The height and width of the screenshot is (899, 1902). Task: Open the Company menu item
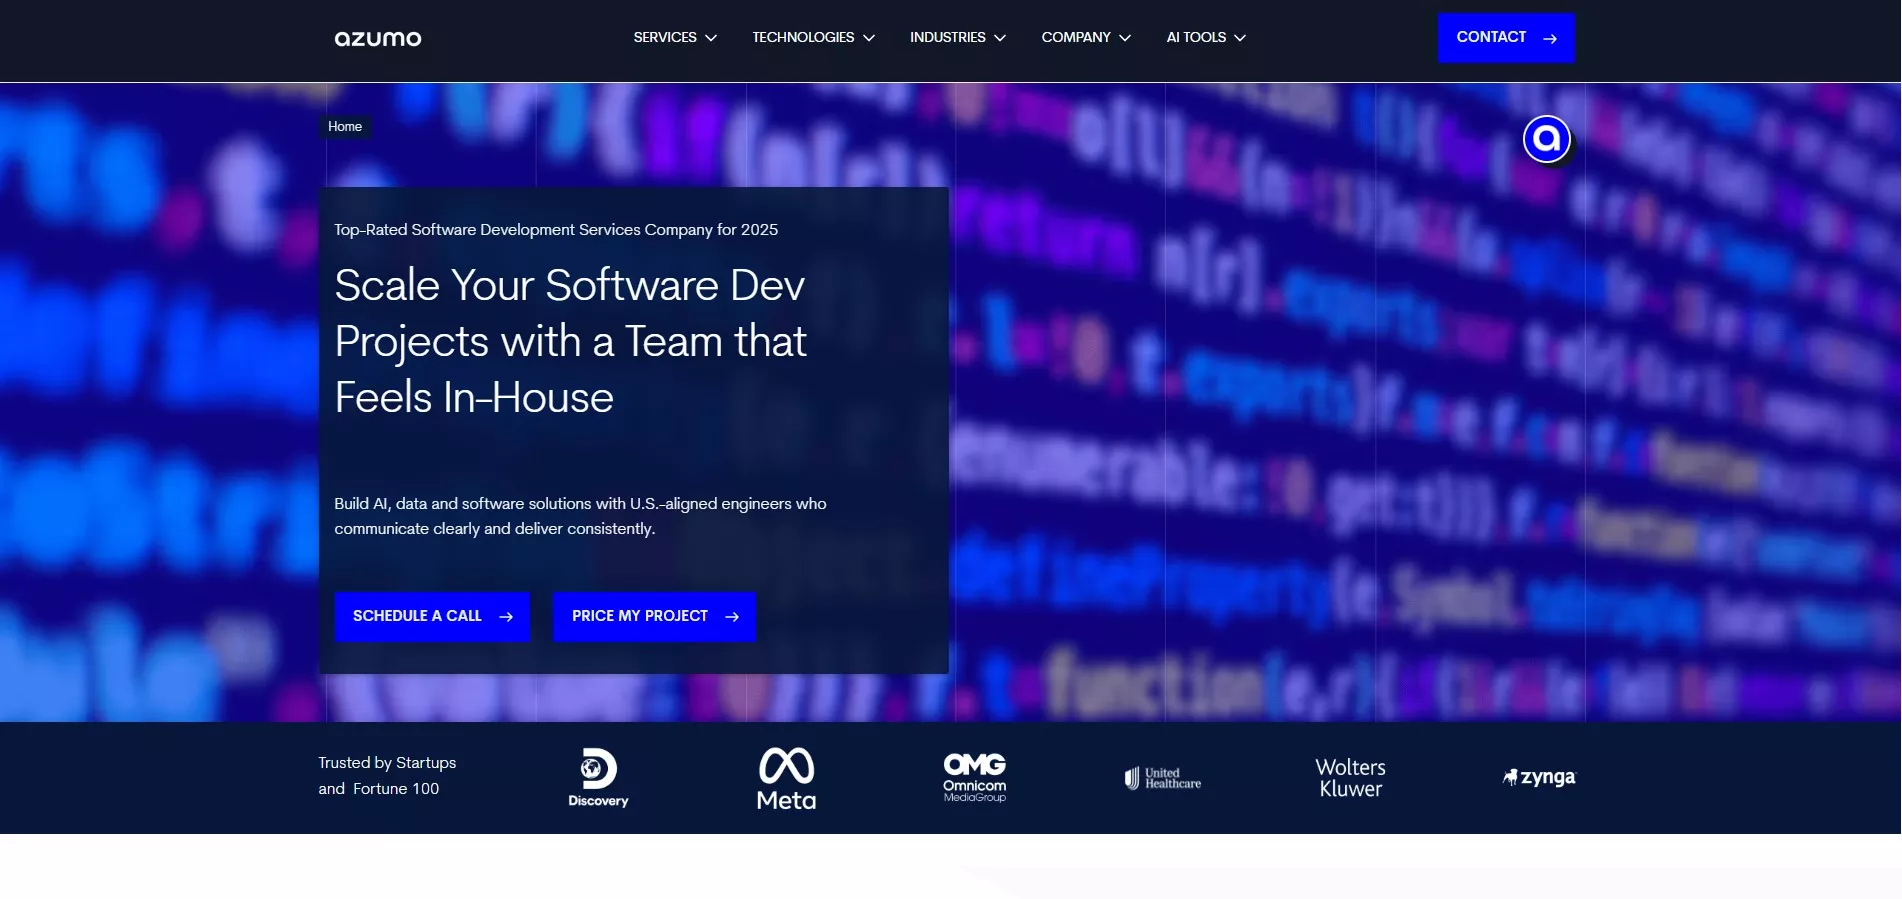click(x=1076, y=38)
